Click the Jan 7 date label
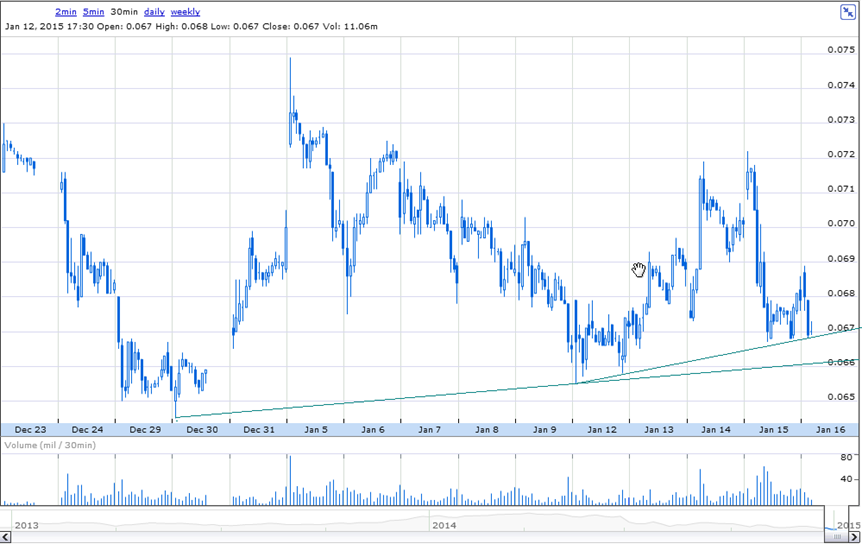The height and width of the screenshot is (544, 862). [429, 430]
